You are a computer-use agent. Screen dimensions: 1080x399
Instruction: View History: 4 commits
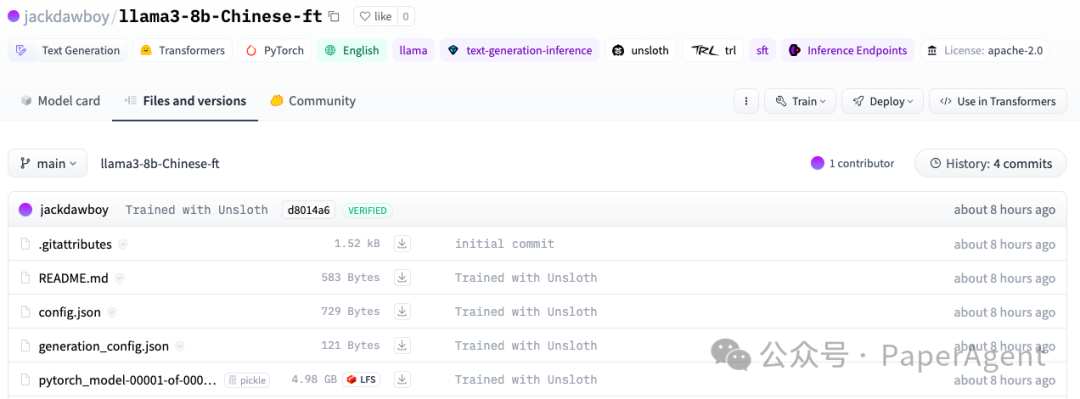tap(990, 163)
